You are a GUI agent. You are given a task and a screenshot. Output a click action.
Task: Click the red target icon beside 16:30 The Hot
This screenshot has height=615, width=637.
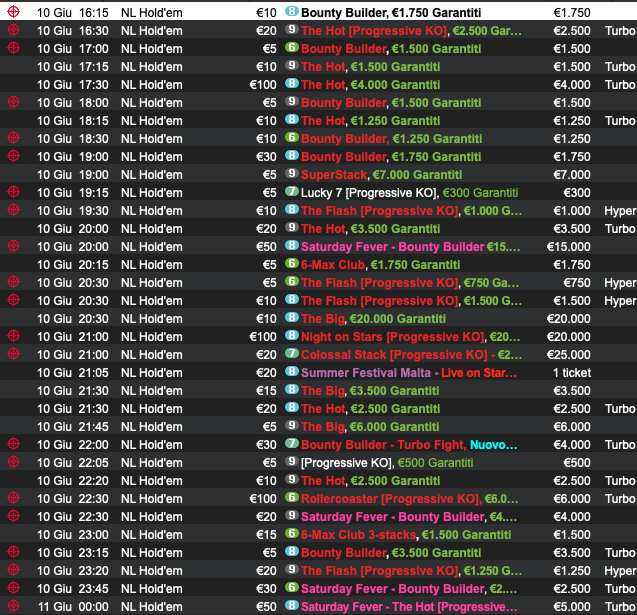tap(13, 30)
